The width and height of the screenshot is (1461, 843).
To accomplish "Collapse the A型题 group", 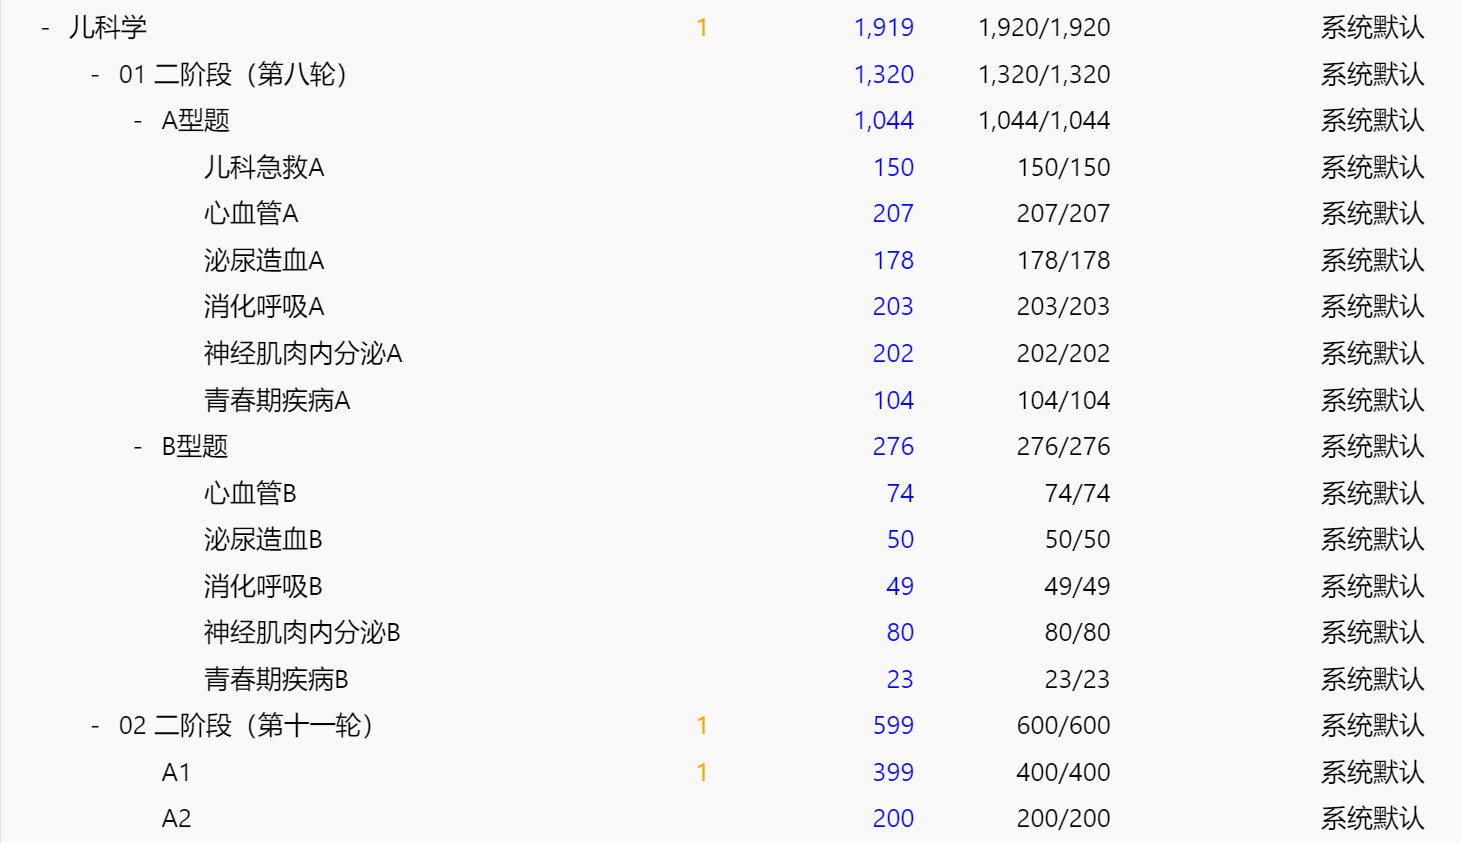I will pyautogui.click(x=138, y=121).
